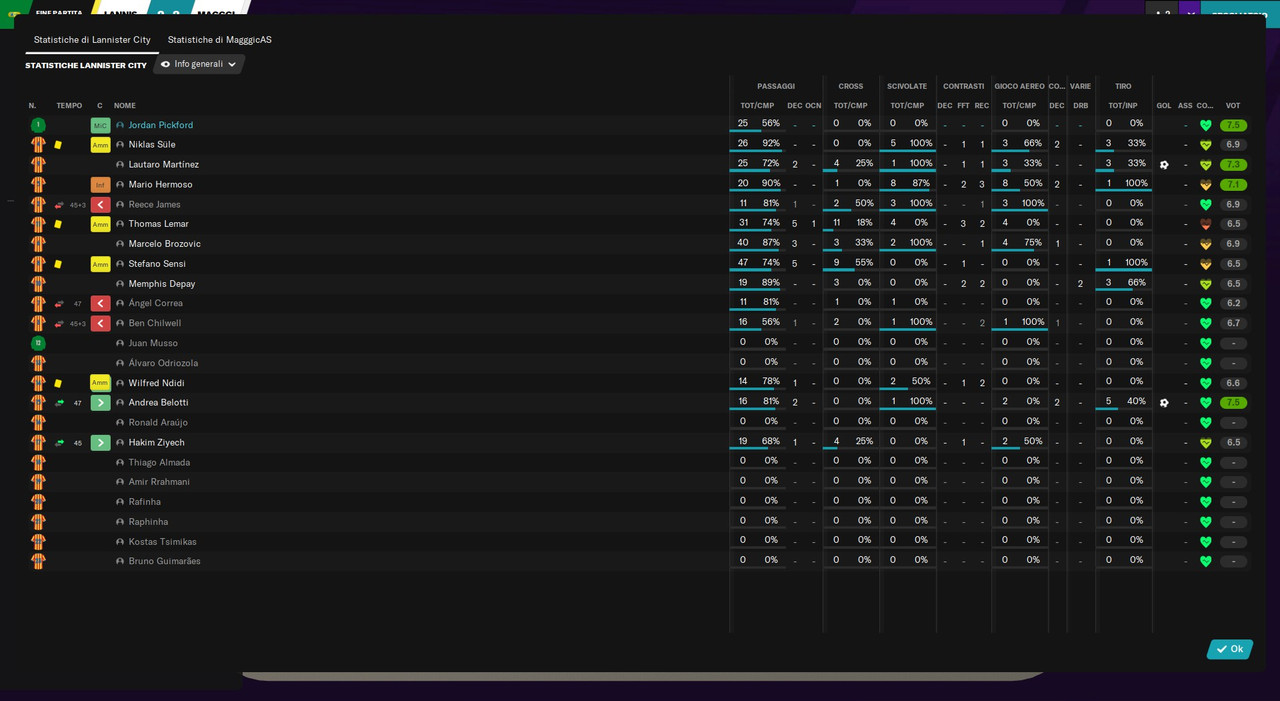This screenshot has width=1280, height=701.
Task: Click Ángel Correa's red substituted-off arrow badge
Action: [100, 304]
